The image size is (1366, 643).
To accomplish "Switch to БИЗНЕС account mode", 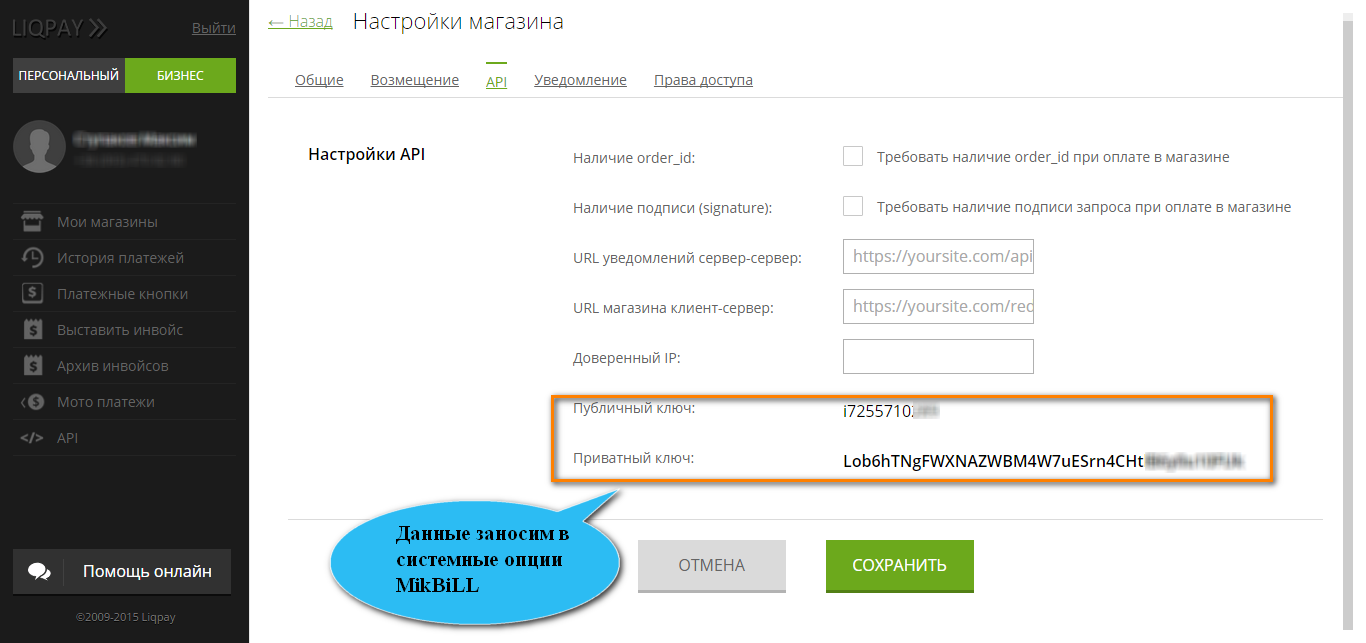I will [180, 75].
